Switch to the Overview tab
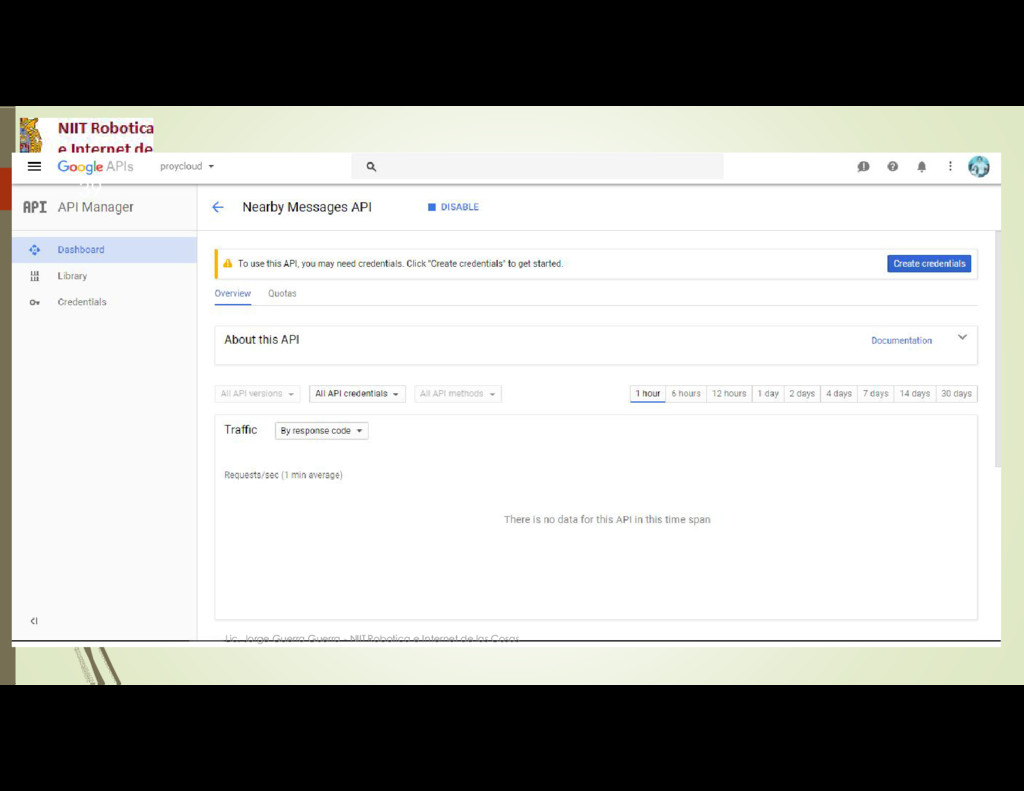1024x791 pixels. point(232,294)
